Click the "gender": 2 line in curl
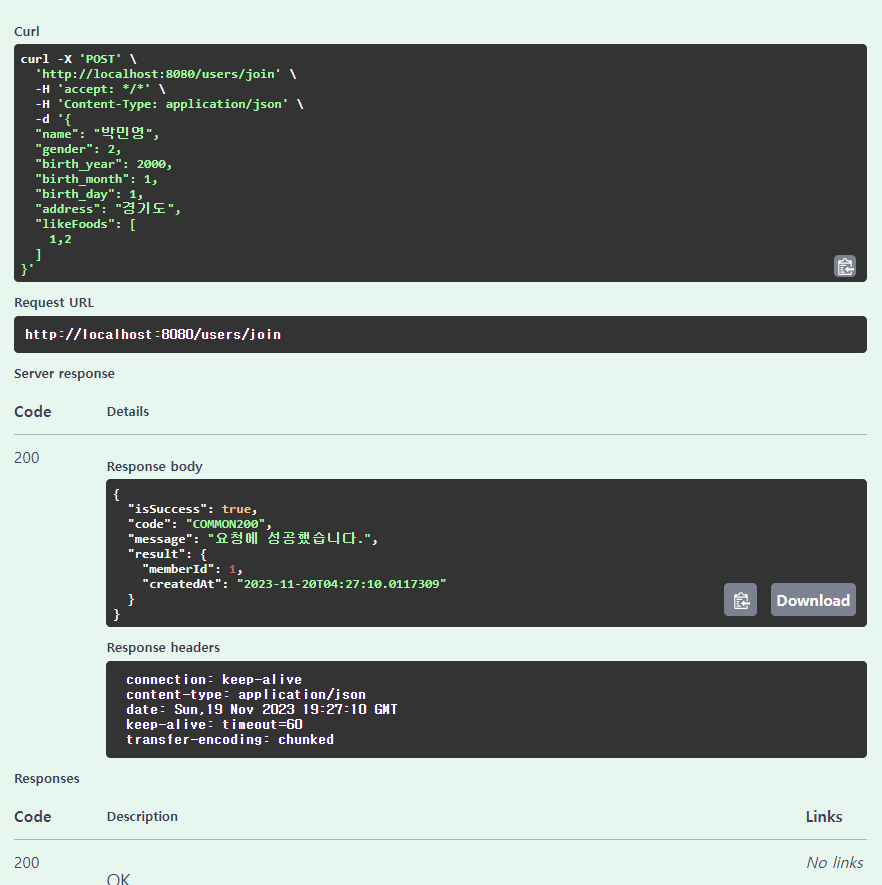882x885 pixels. click(x=78, y=149)
